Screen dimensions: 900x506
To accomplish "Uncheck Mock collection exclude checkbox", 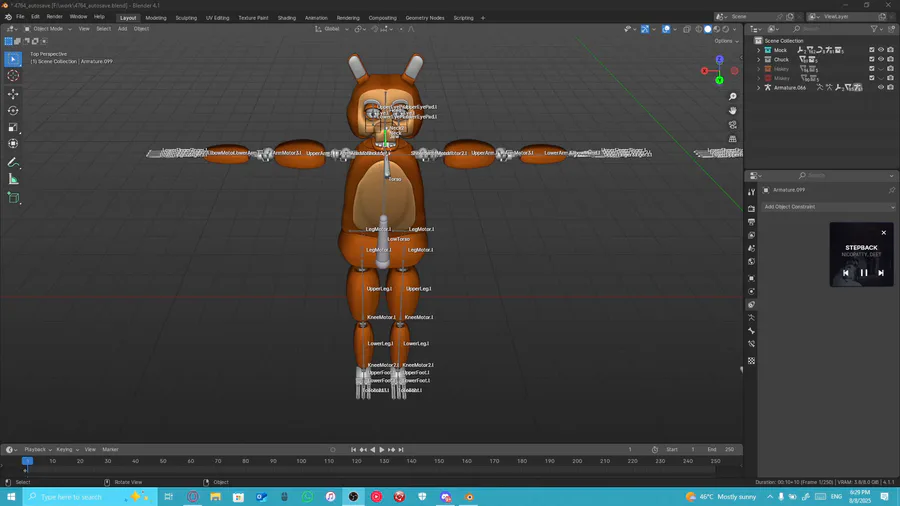I will (x=872, y=50).
